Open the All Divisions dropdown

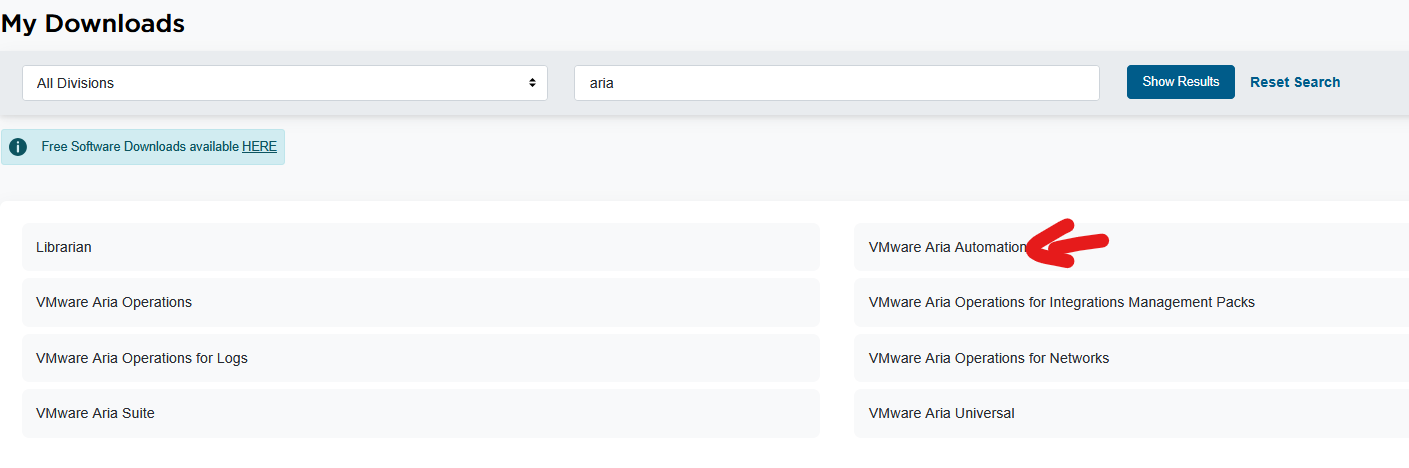(x=285, y=83)
